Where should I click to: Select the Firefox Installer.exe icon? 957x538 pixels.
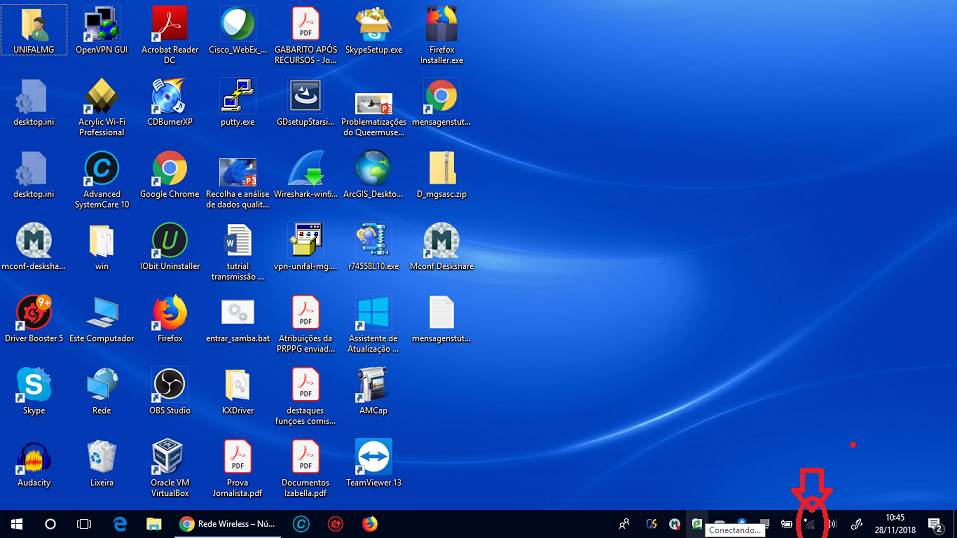pyautogui.click(x=441, y=34)
